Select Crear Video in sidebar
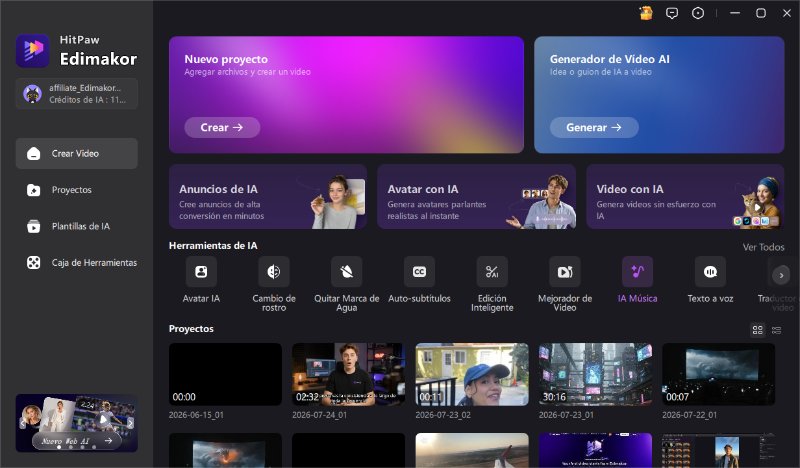 coord(77,153)
